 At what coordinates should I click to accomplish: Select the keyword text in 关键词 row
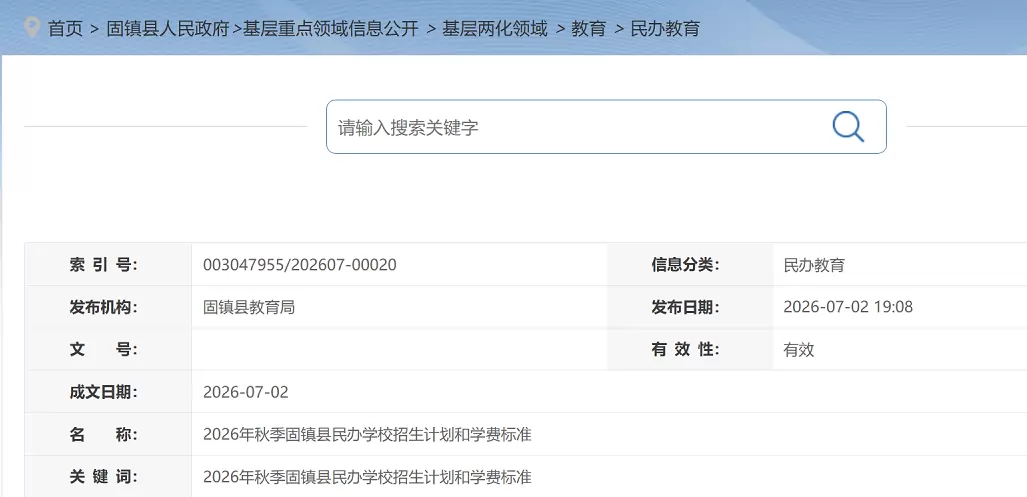pyautogui.click(x=367, y=477)
